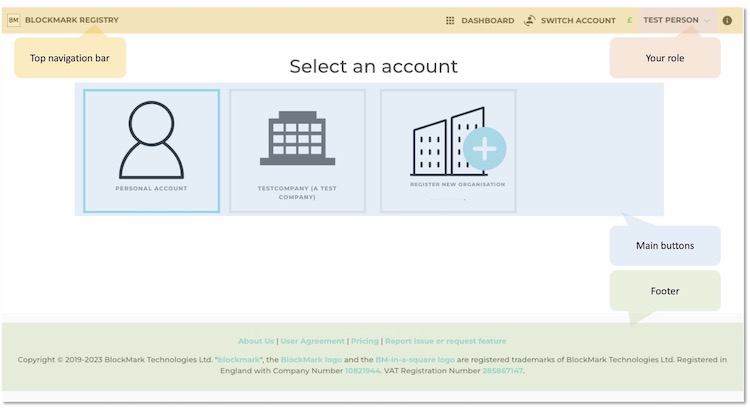
Task: Open company number 10821944 link
Action: click(362, 371)
